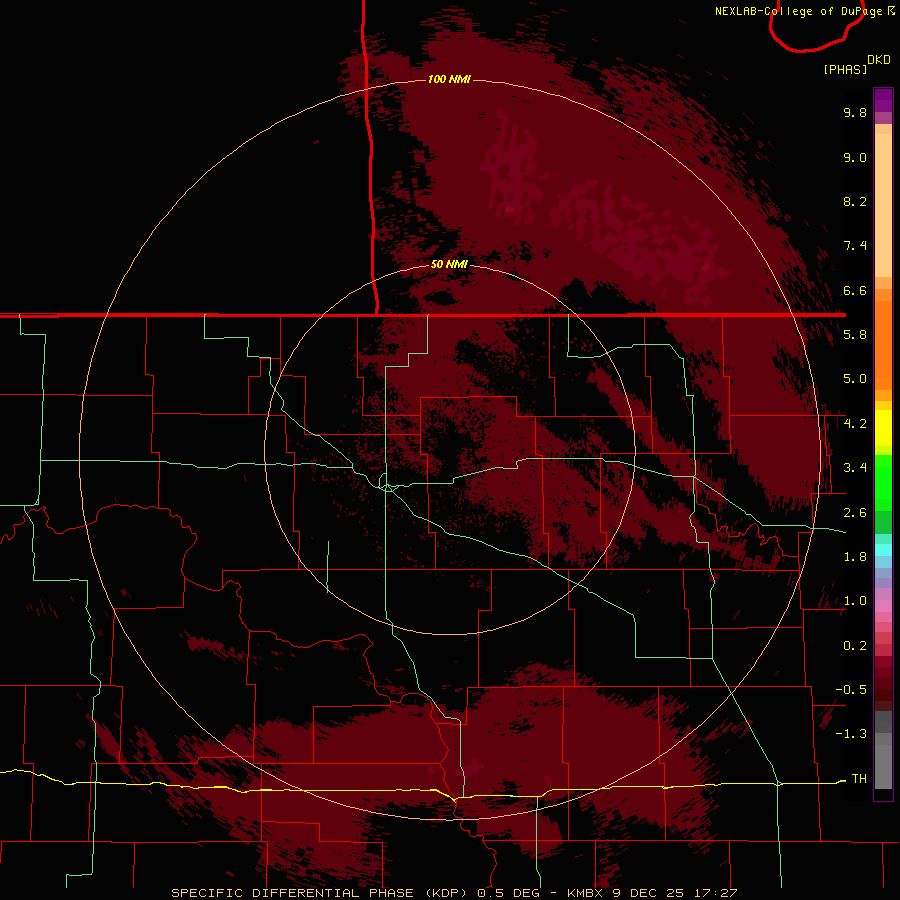Viewport: 900px width, 900px height.
Task: Click the 1.8 value on the color scale
Action: pos(855,557)
